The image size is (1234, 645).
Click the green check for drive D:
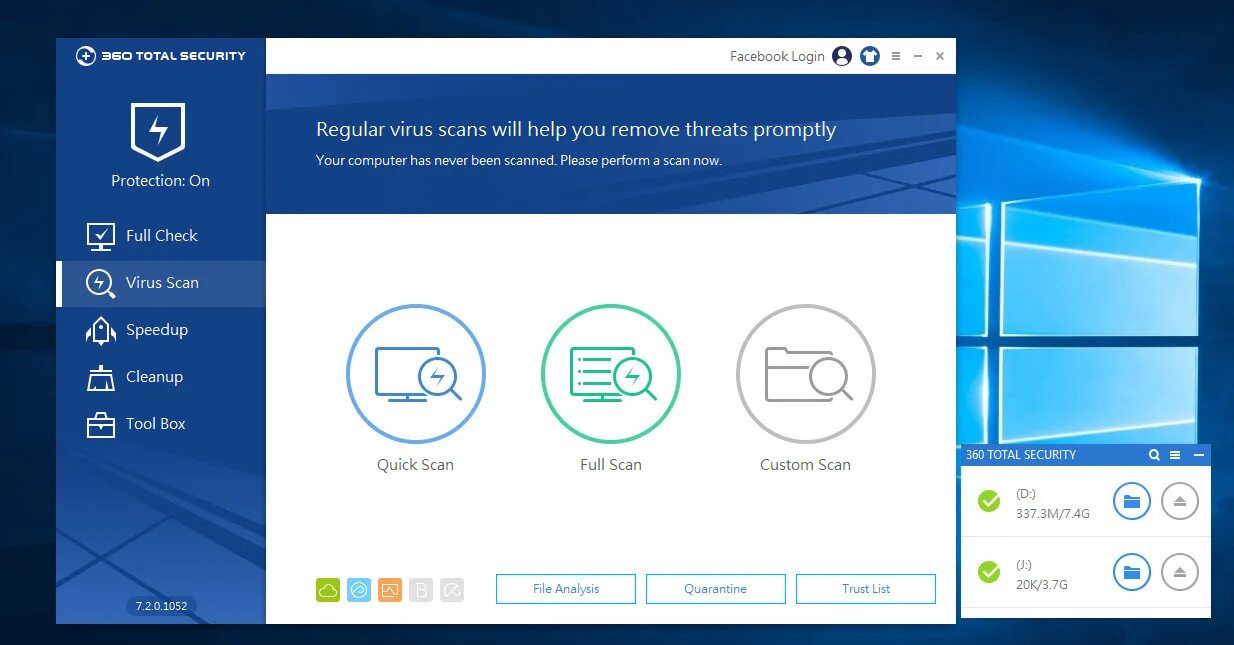click(989, 501)
